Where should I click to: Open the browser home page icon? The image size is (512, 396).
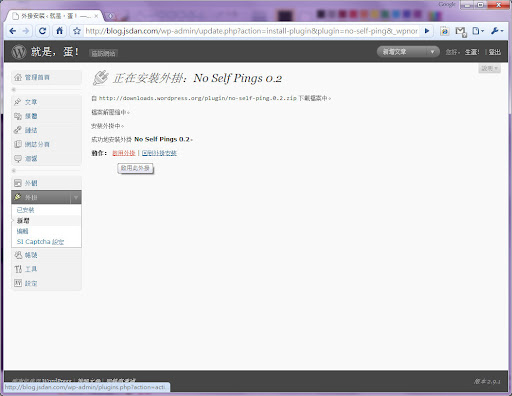tap(59, 31)
